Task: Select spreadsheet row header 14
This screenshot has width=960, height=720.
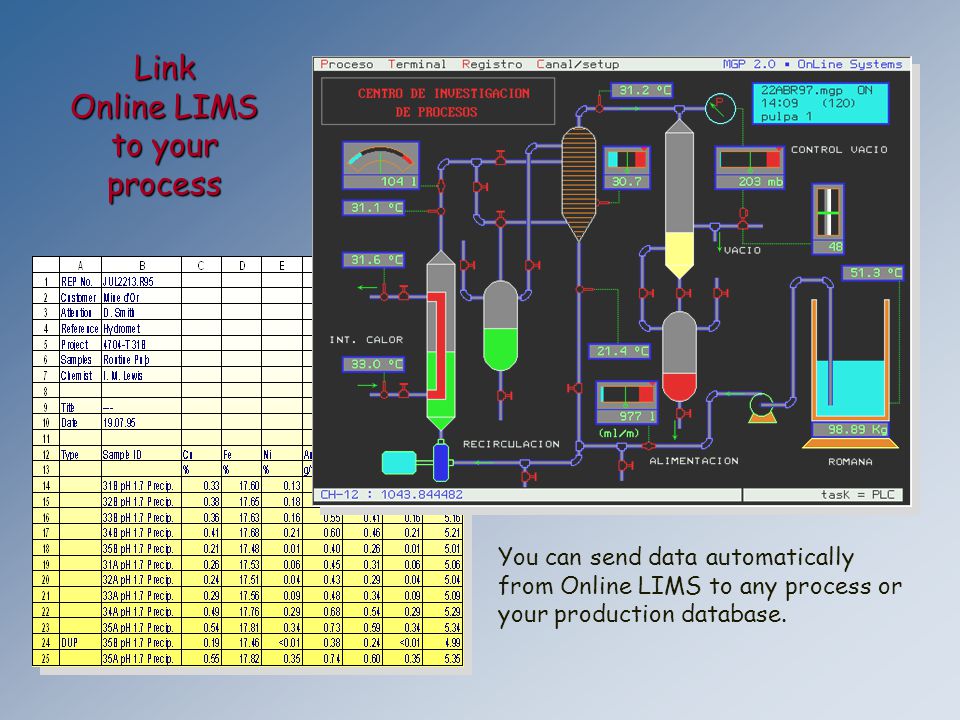Action: 46,486
